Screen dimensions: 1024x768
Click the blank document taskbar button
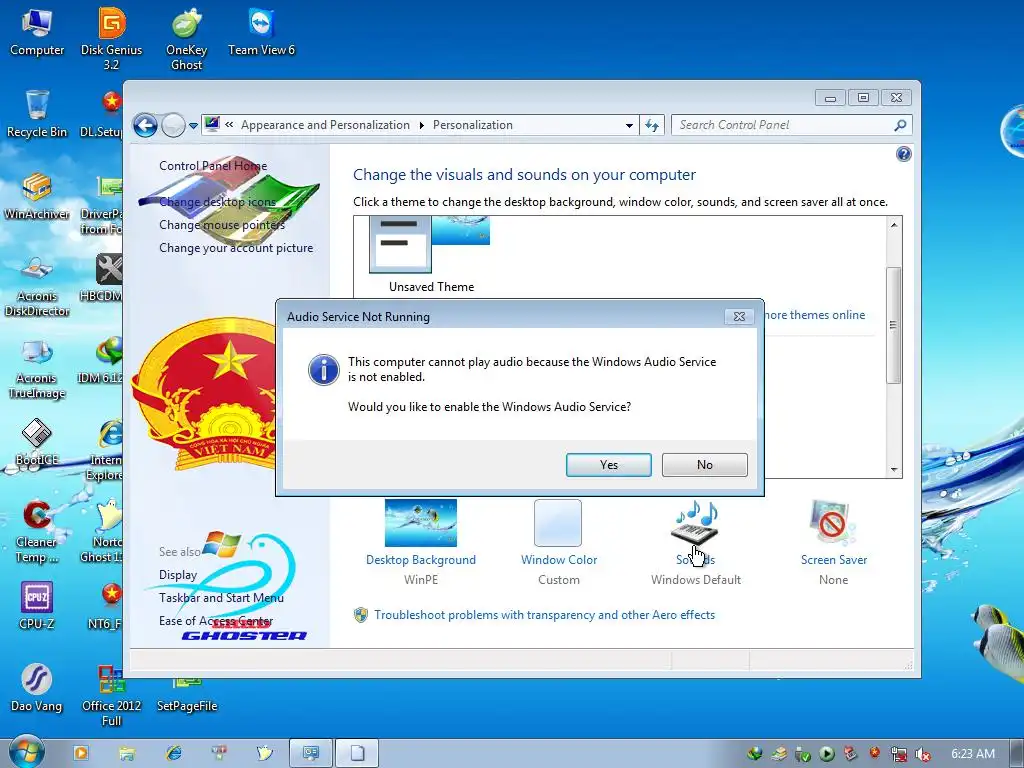point(357,753)
